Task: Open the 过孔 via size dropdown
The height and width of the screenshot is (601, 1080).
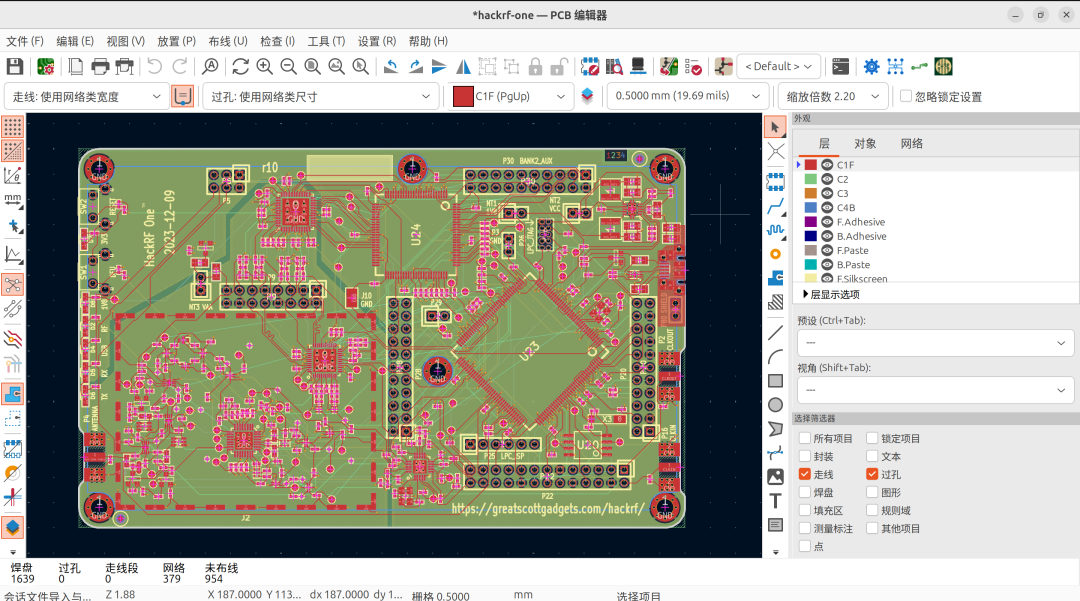Action: click(320, 96)
